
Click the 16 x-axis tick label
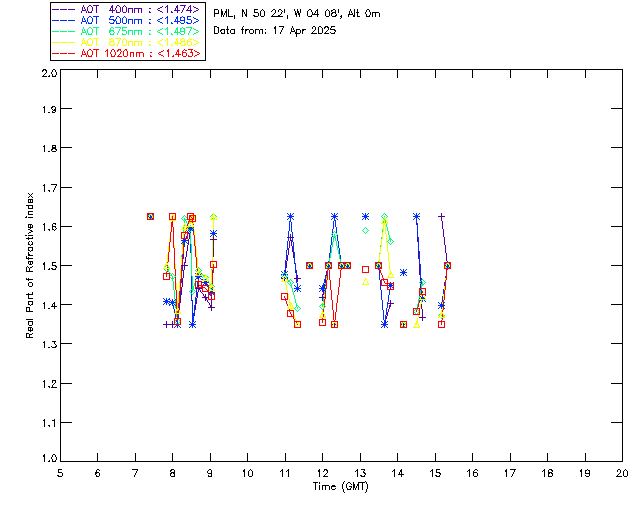(473, 473)
